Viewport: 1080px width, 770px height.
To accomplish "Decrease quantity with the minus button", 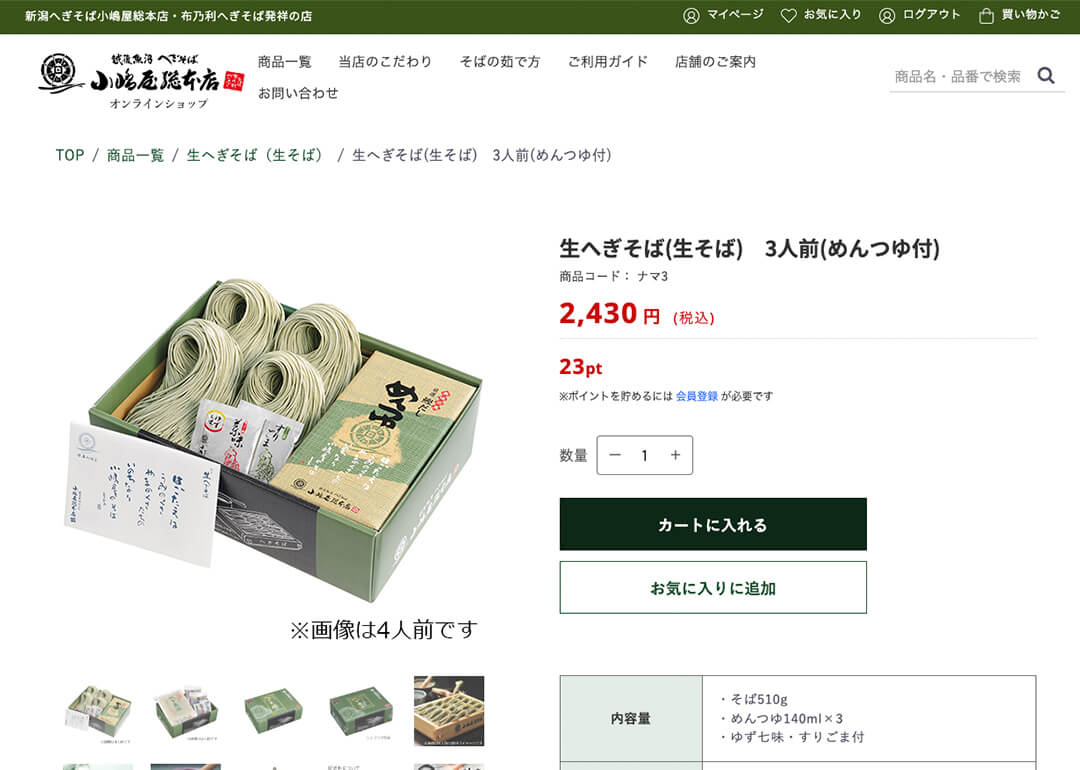I will click(615, 455).
